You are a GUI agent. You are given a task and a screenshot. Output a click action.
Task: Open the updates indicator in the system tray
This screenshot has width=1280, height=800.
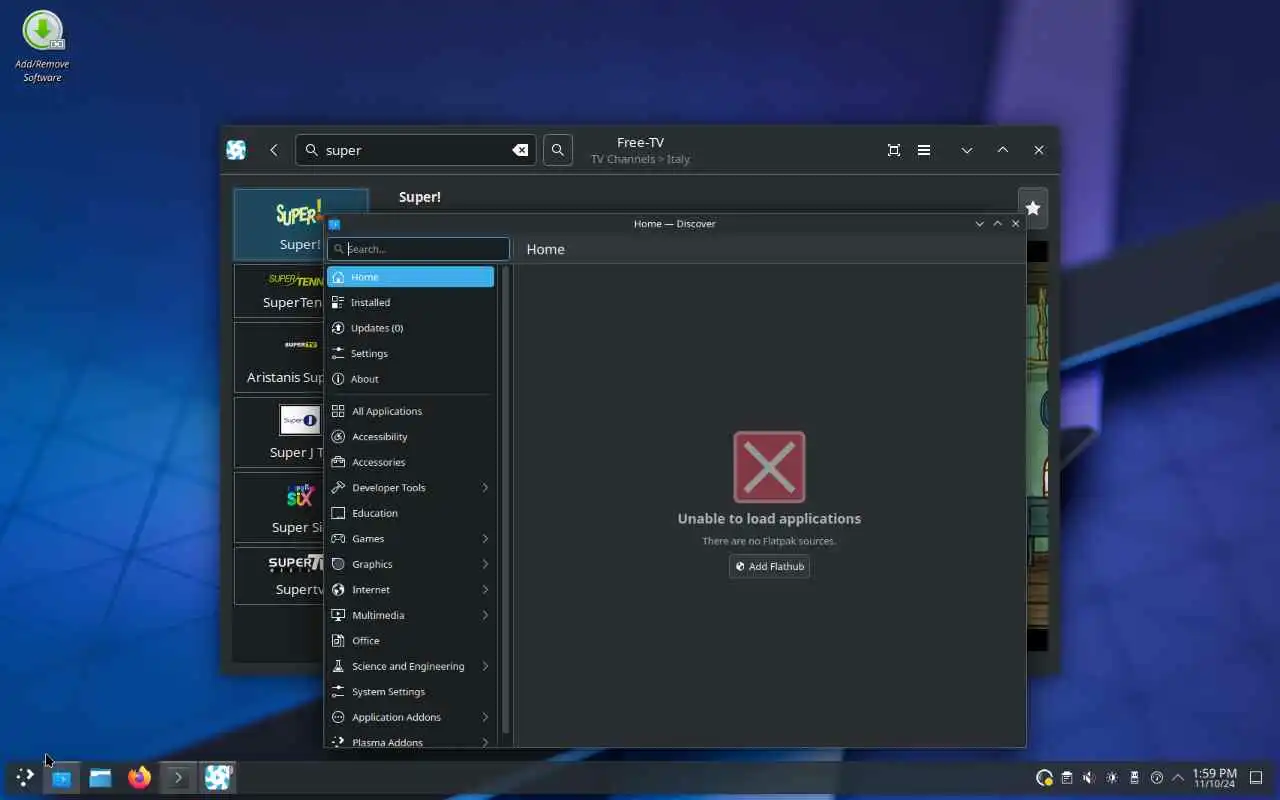coord(1044,778)
